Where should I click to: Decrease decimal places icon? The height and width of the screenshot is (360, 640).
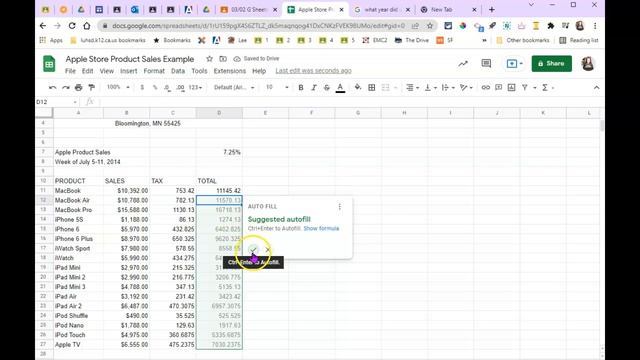(x=167, y=87)
